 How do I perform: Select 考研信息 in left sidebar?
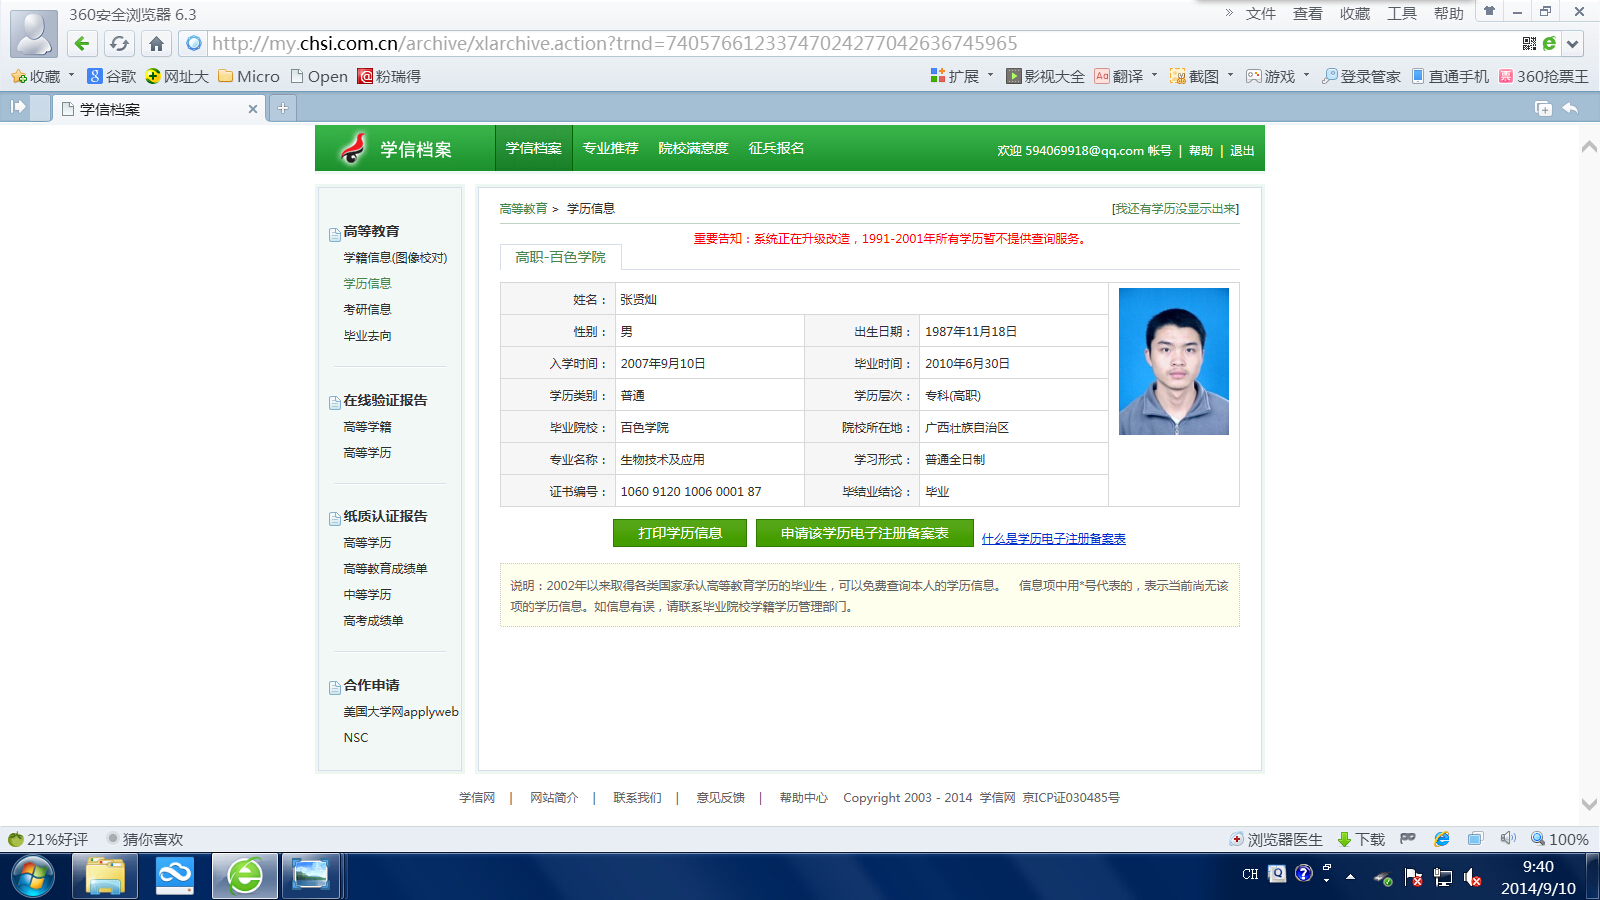click(x=367, y=309)
